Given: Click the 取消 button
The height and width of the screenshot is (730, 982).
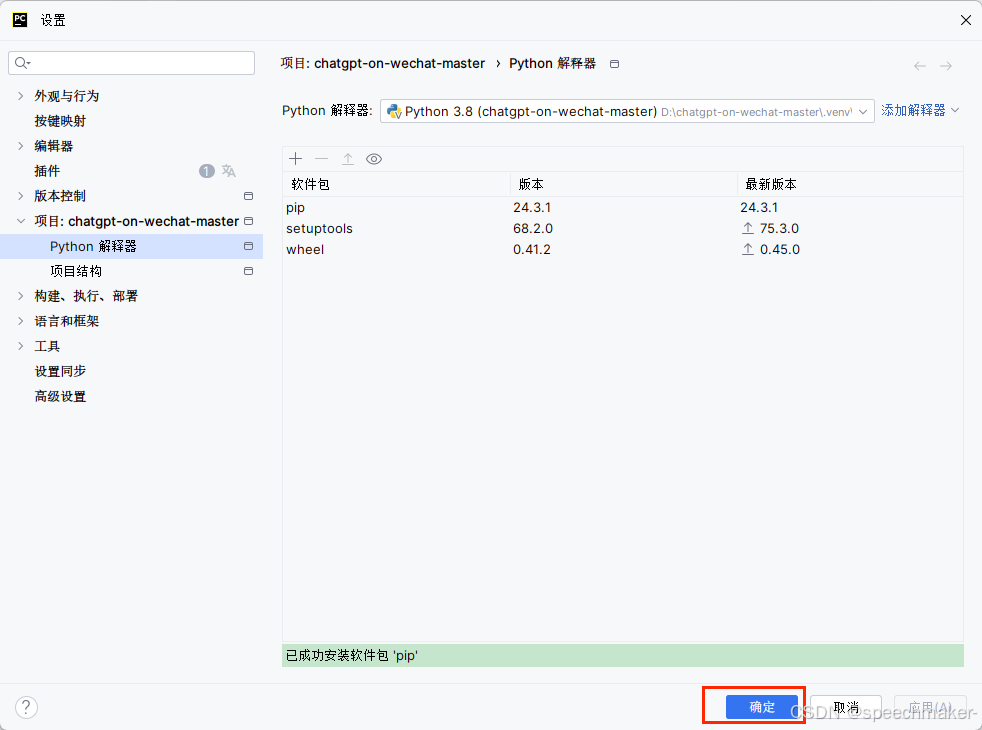Looking at the screenshot, I should 845,707.
